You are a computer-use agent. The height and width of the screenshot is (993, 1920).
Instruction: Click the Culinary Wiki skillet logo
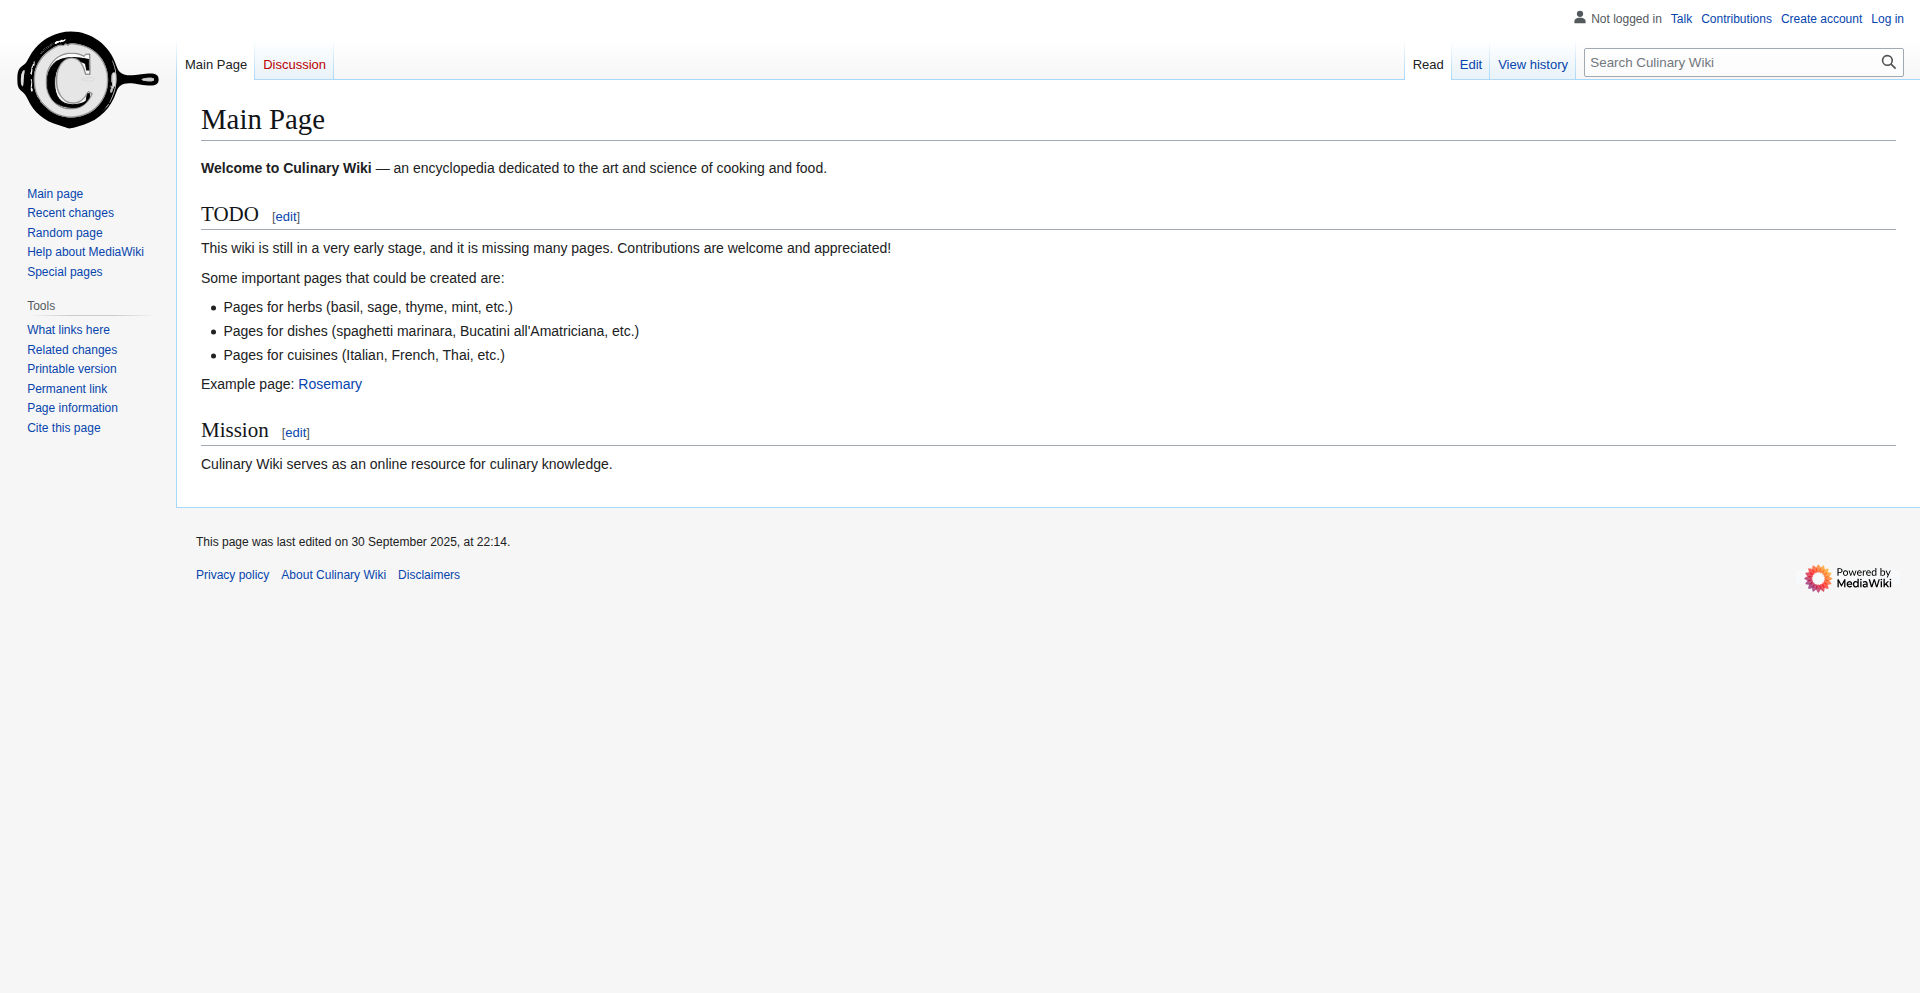[x=87, y=80]
